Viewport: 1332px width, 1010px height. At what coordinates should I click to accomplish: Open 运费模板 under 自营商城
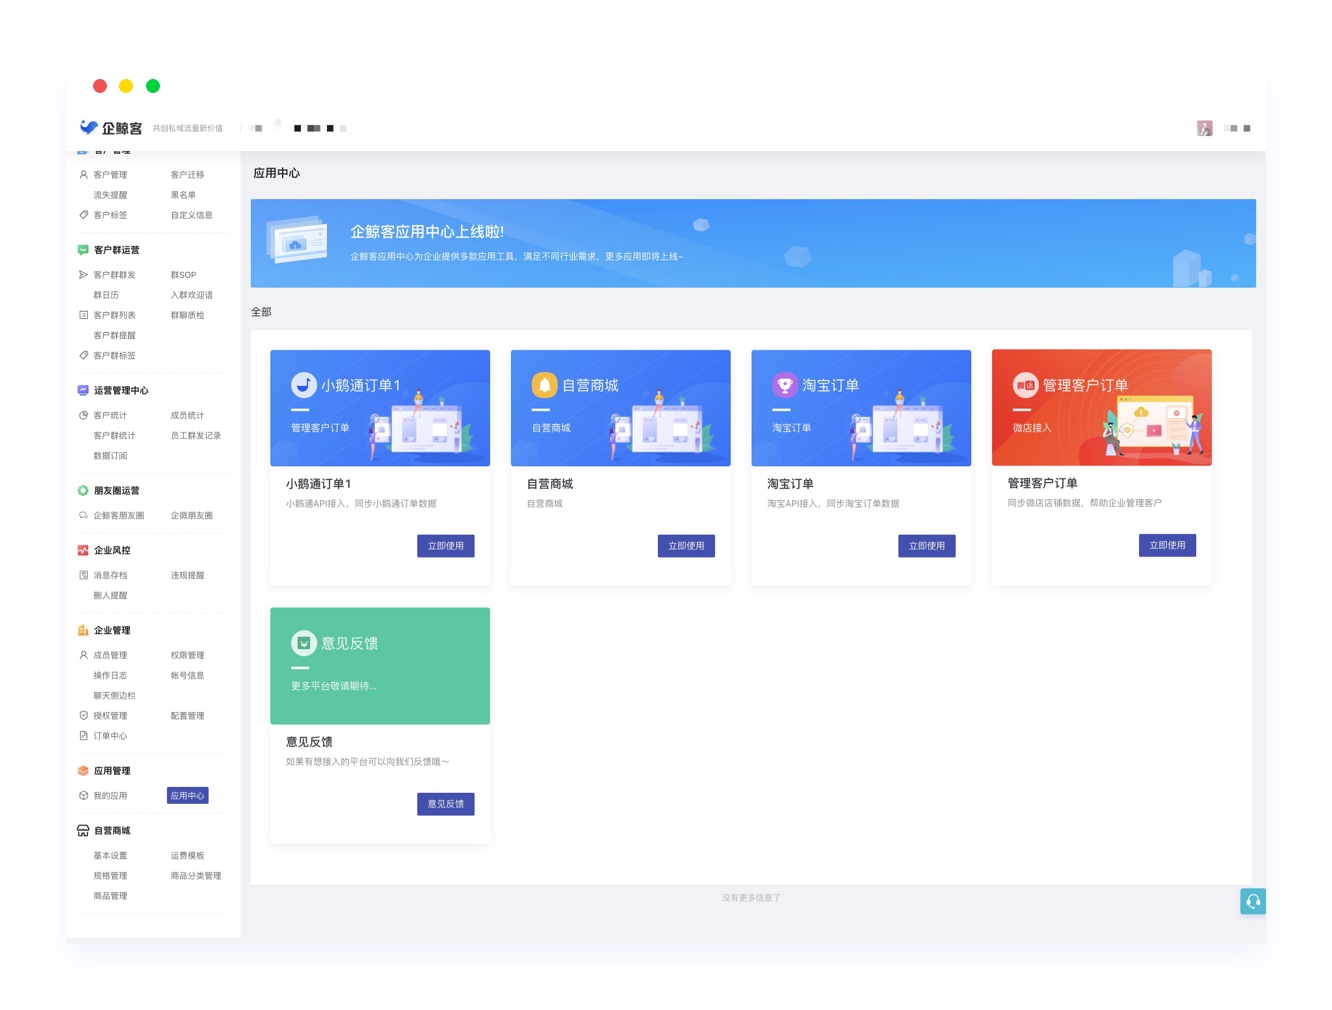(x=188, y=855)
